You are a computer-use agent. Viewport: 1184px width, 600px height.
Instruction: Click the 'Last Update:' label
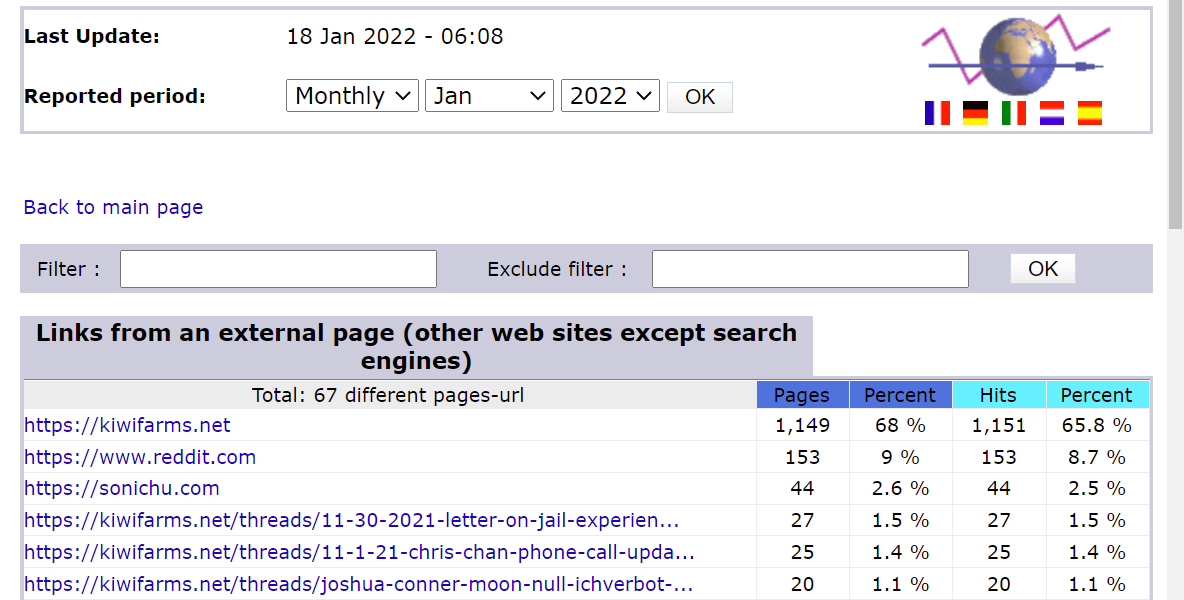click(x=92, y=36)
